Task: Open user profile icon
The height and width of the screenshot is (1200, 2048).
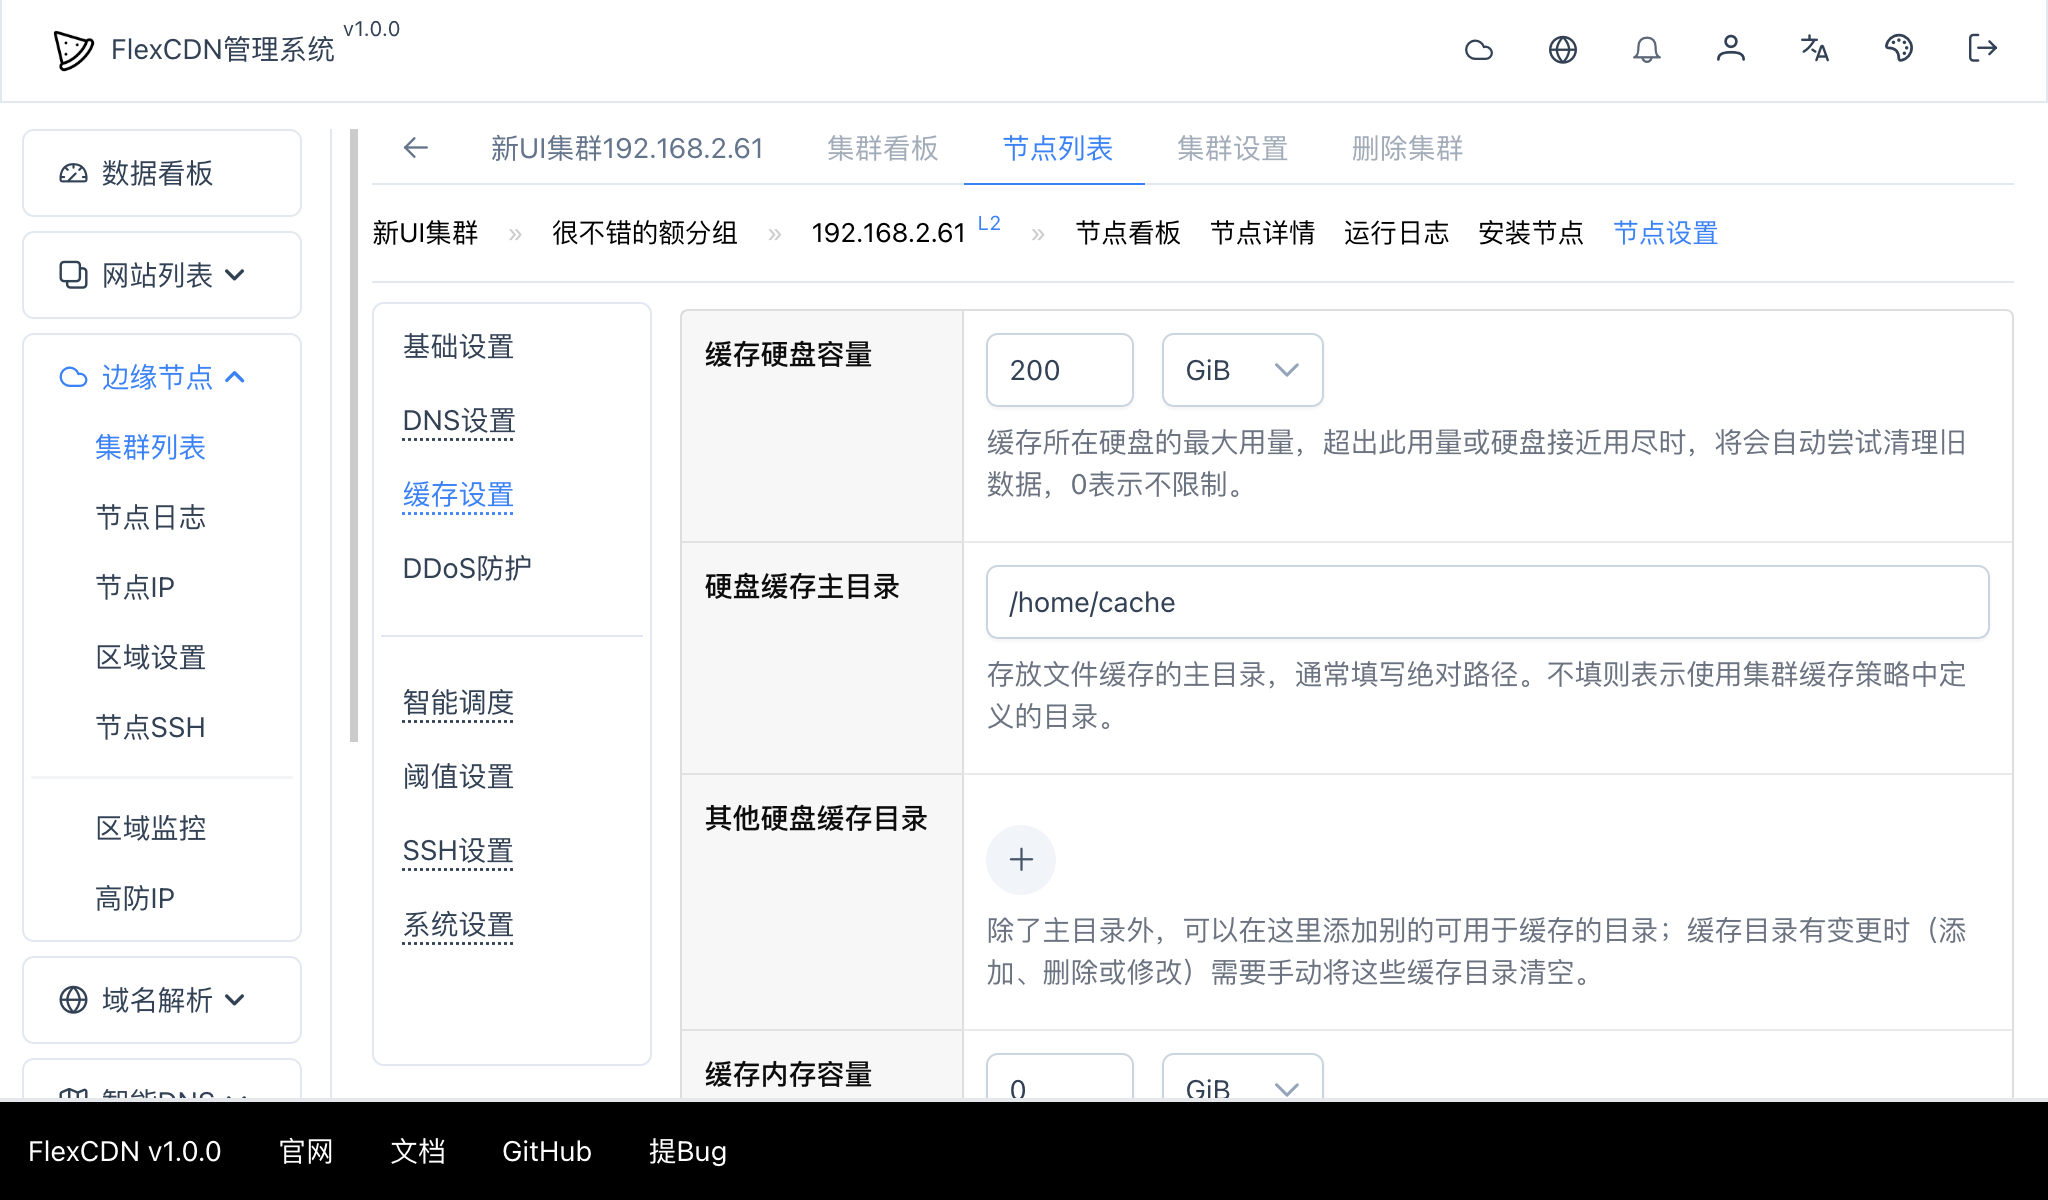Action: (1731, 49)
